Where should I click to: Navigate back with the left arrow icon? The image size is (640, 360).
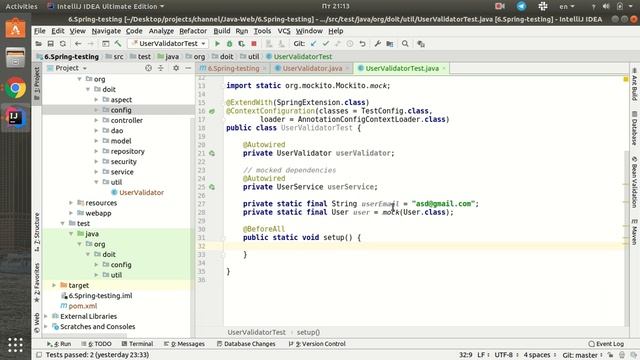[x=78, y=44]
